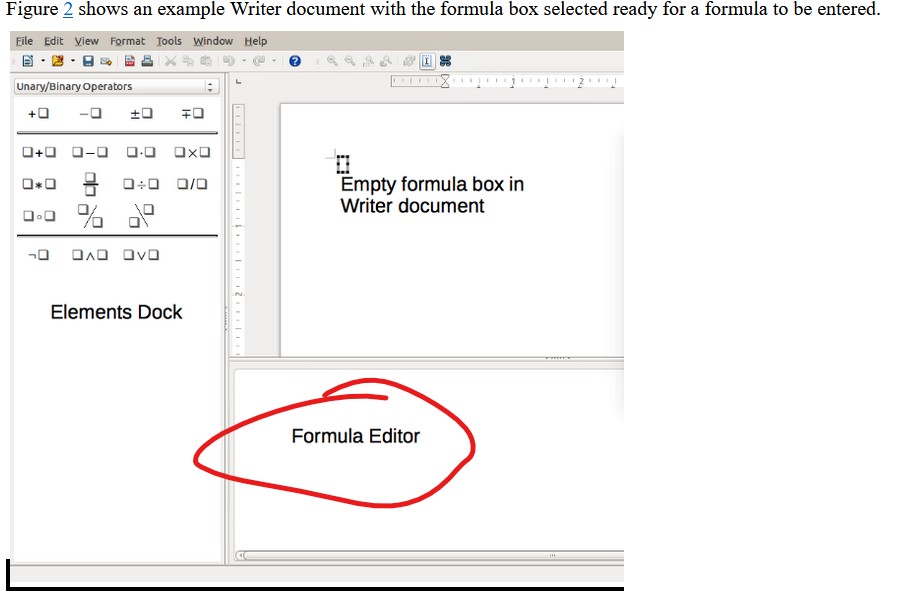The height and width of the screenshot is (597, 917).
Task: Open the New document dropdown arrow
Action: (x=43, y=60)
